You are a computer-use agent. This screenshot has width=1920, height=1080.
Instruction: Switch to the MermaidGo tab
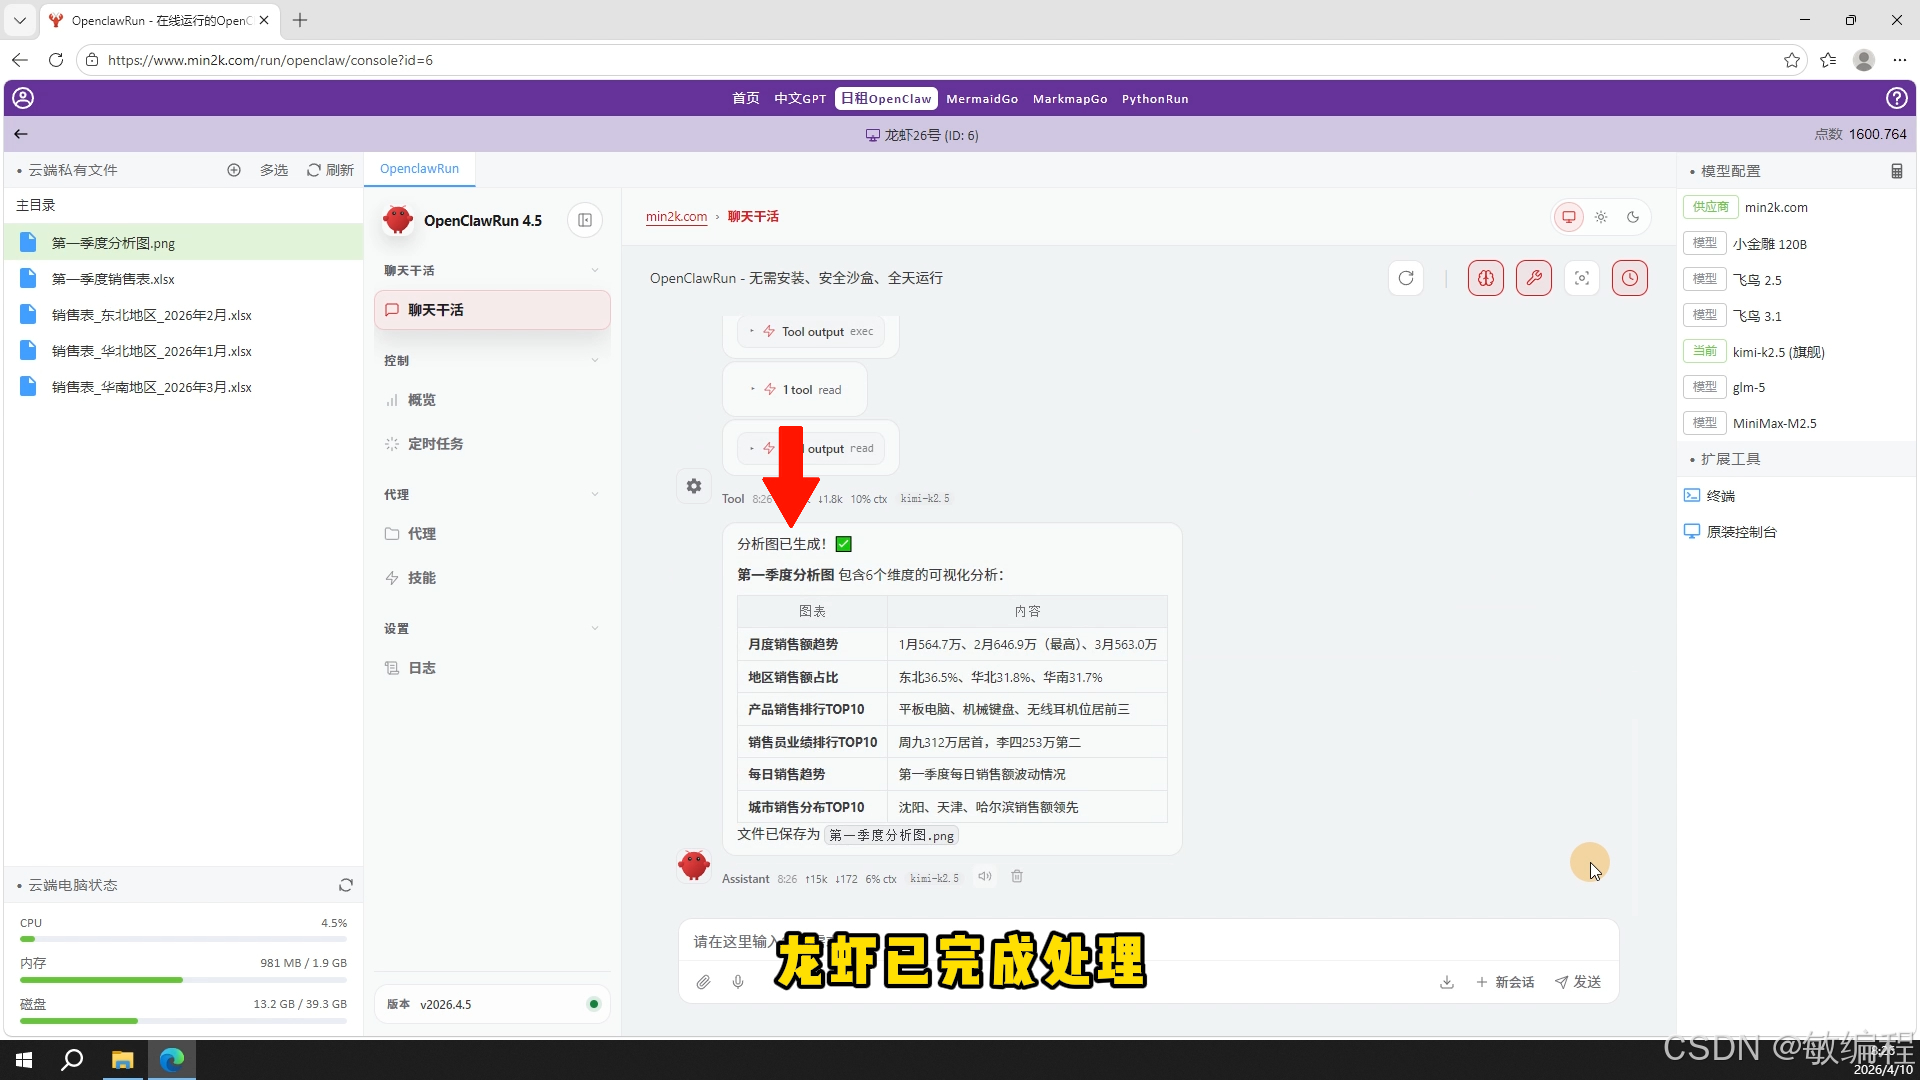(982, 98)
